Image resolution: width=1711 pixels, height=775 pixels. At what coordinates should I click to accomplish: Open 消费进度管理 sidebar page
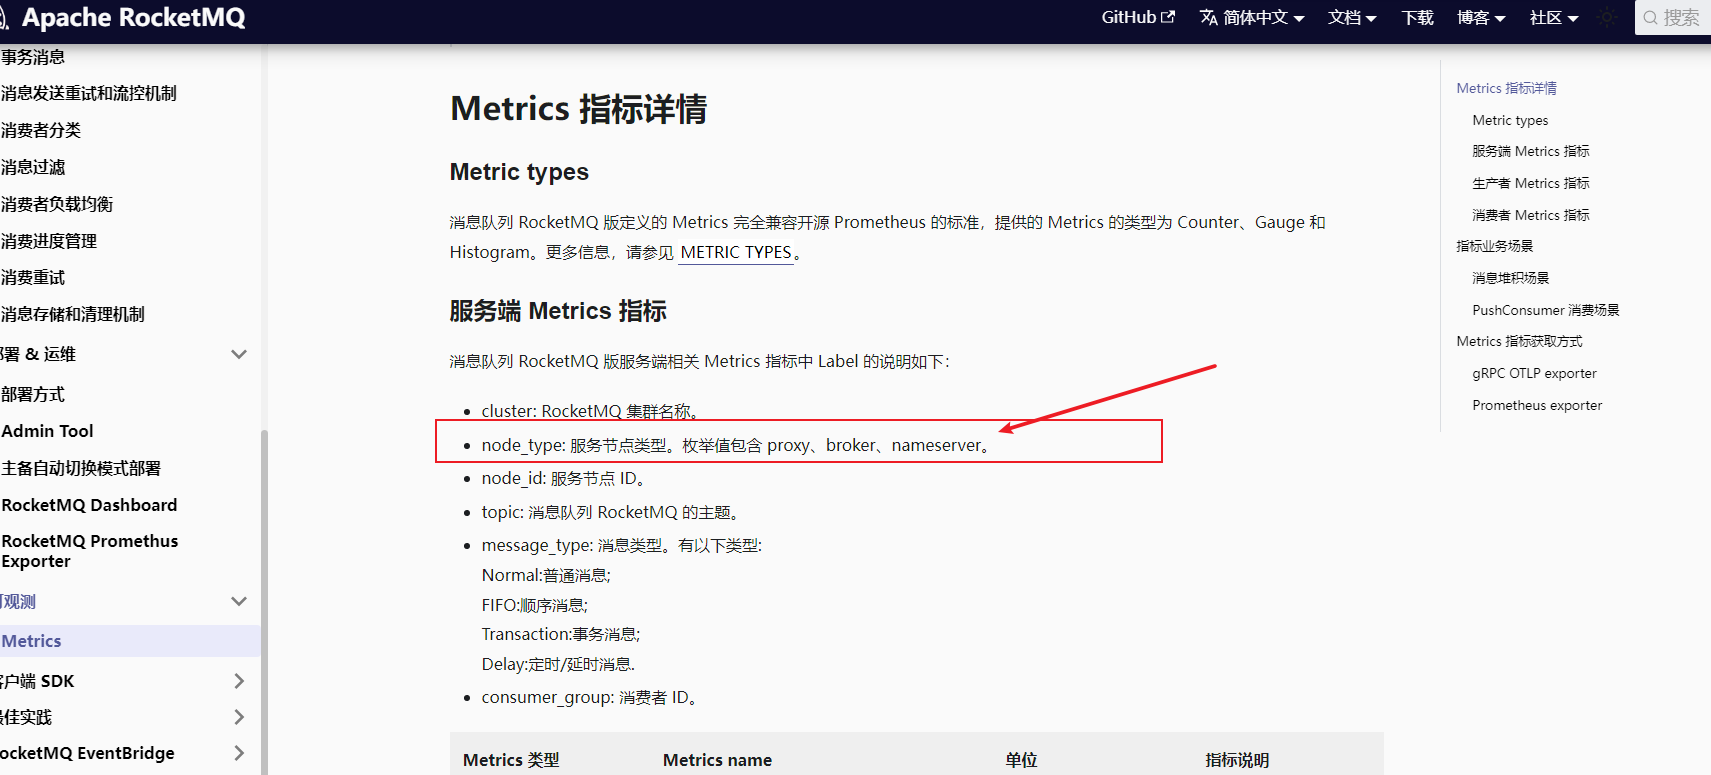[x=49, y=241]
